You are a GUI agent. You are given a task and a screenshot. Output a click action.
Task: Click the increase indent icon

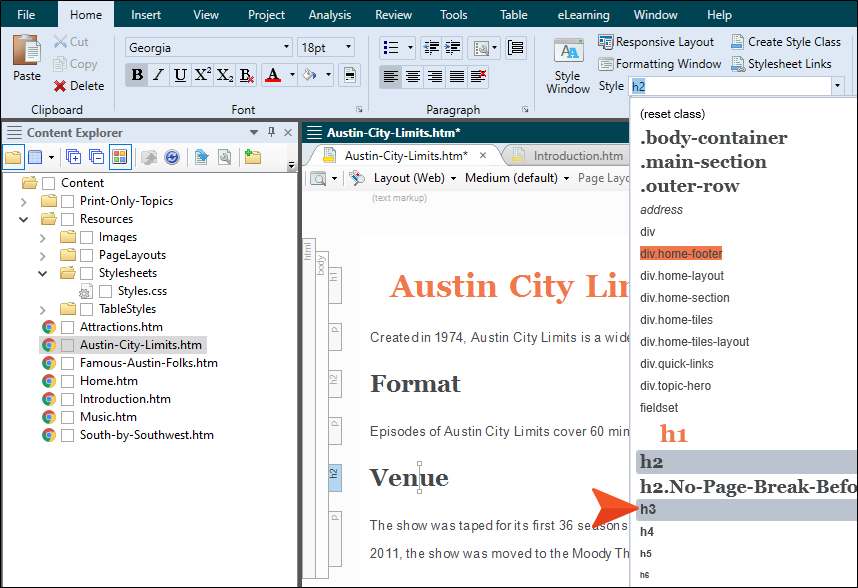click(452, 48)
